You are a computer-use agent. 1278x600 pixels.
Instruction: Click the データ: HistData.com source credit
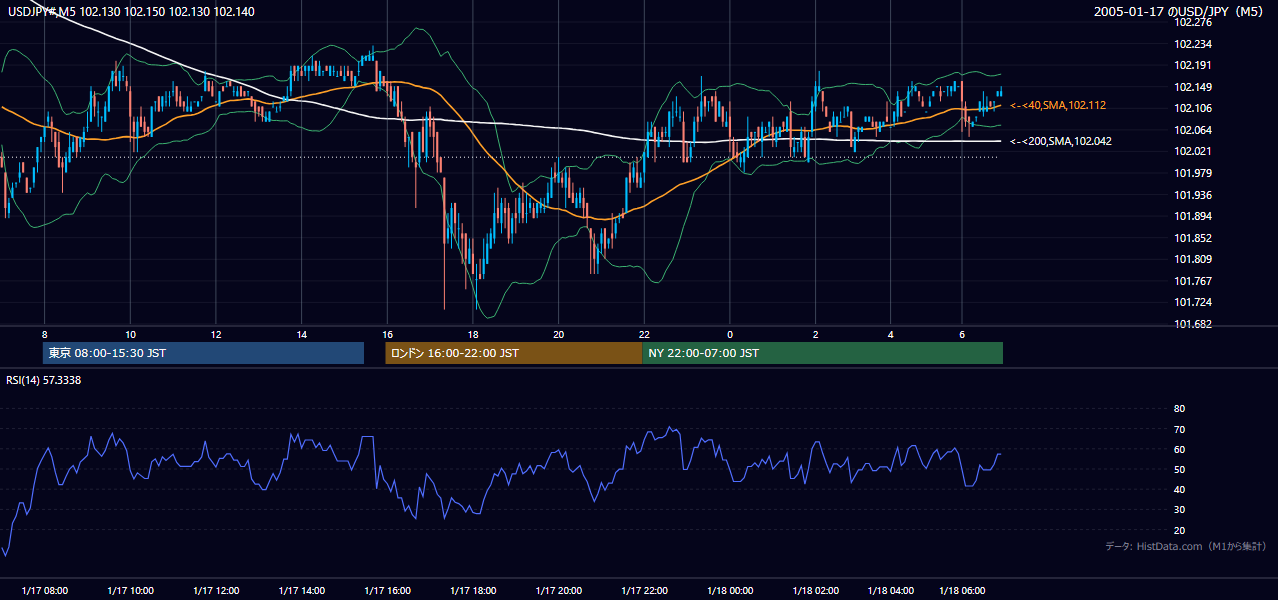[1186, 546]
